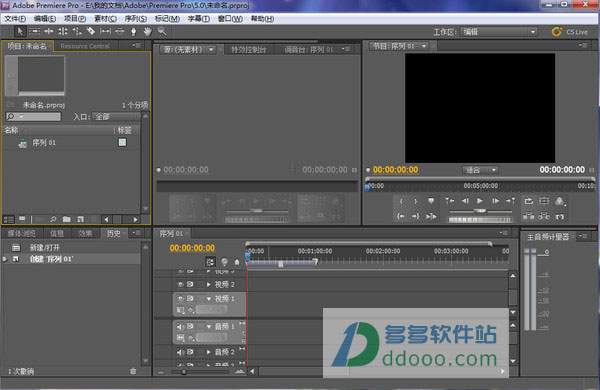Open the 编辑 menu
This screenshot has width=600, height=390.
45,19
